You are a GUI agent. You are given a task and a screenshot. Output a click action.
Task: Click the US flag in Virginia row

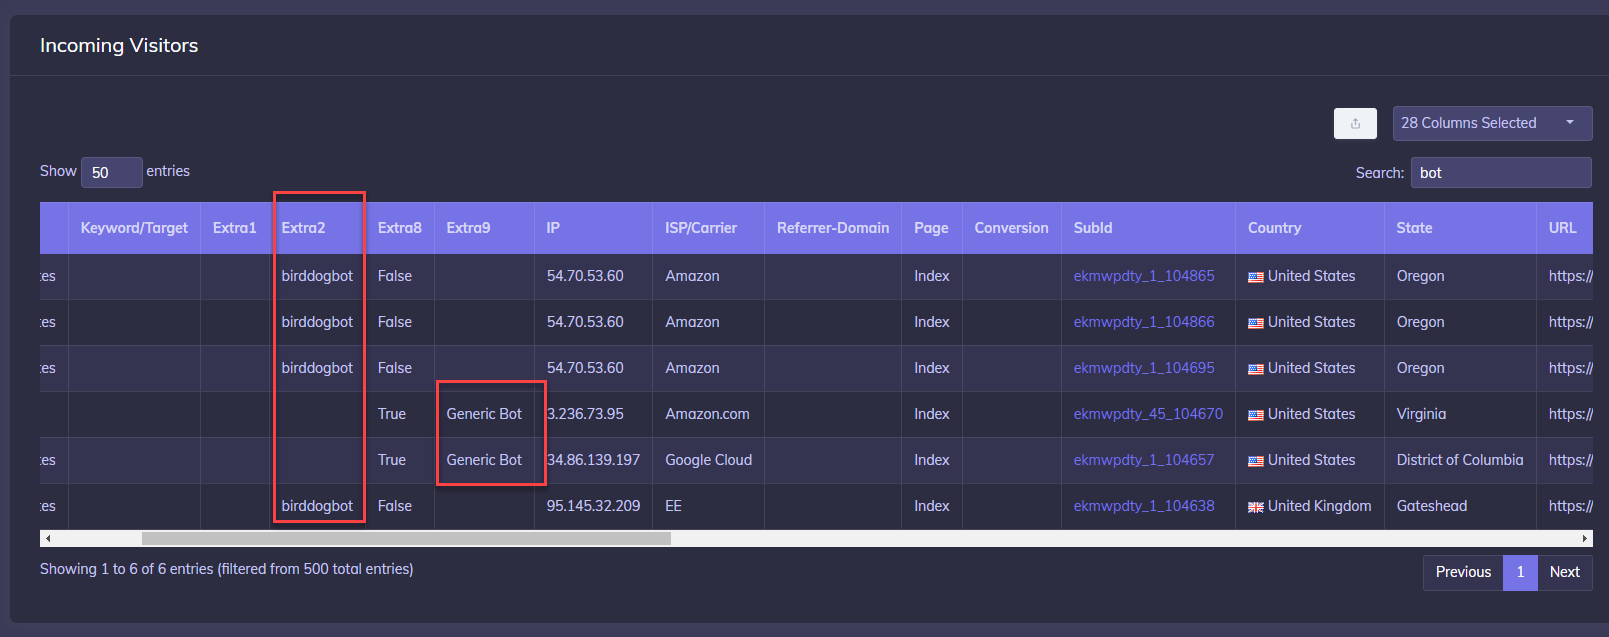[1255, 415]
